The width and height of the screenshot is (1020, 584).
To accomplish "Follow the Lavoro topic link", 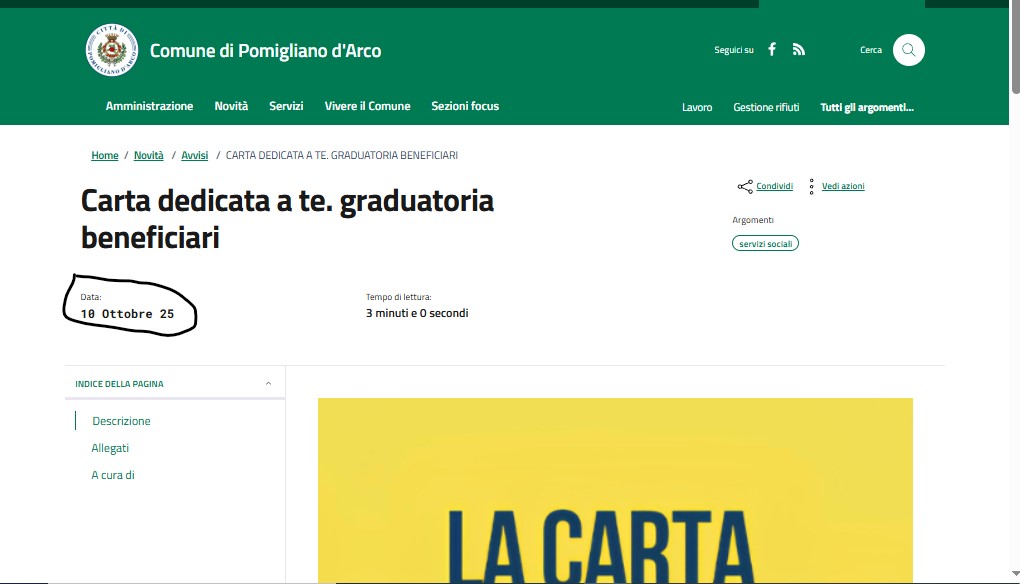I will coord(697,107).
